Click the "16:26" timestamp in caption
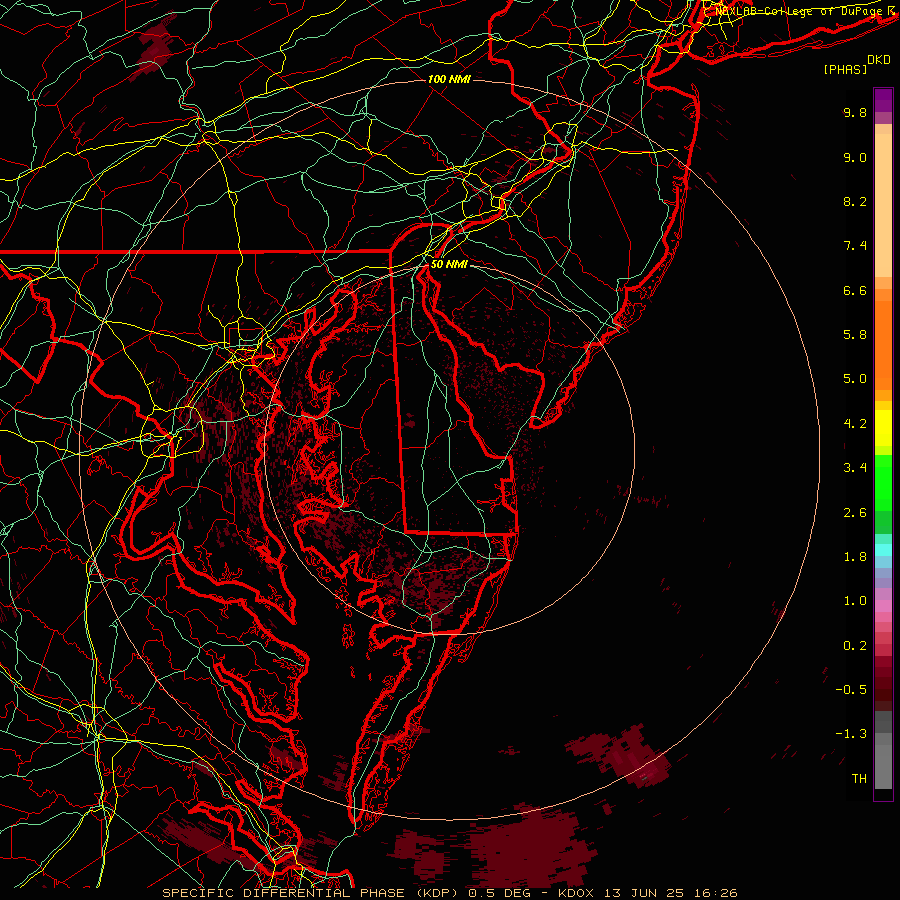The height and width of the screenshot is (900, 900). (717, 893)
